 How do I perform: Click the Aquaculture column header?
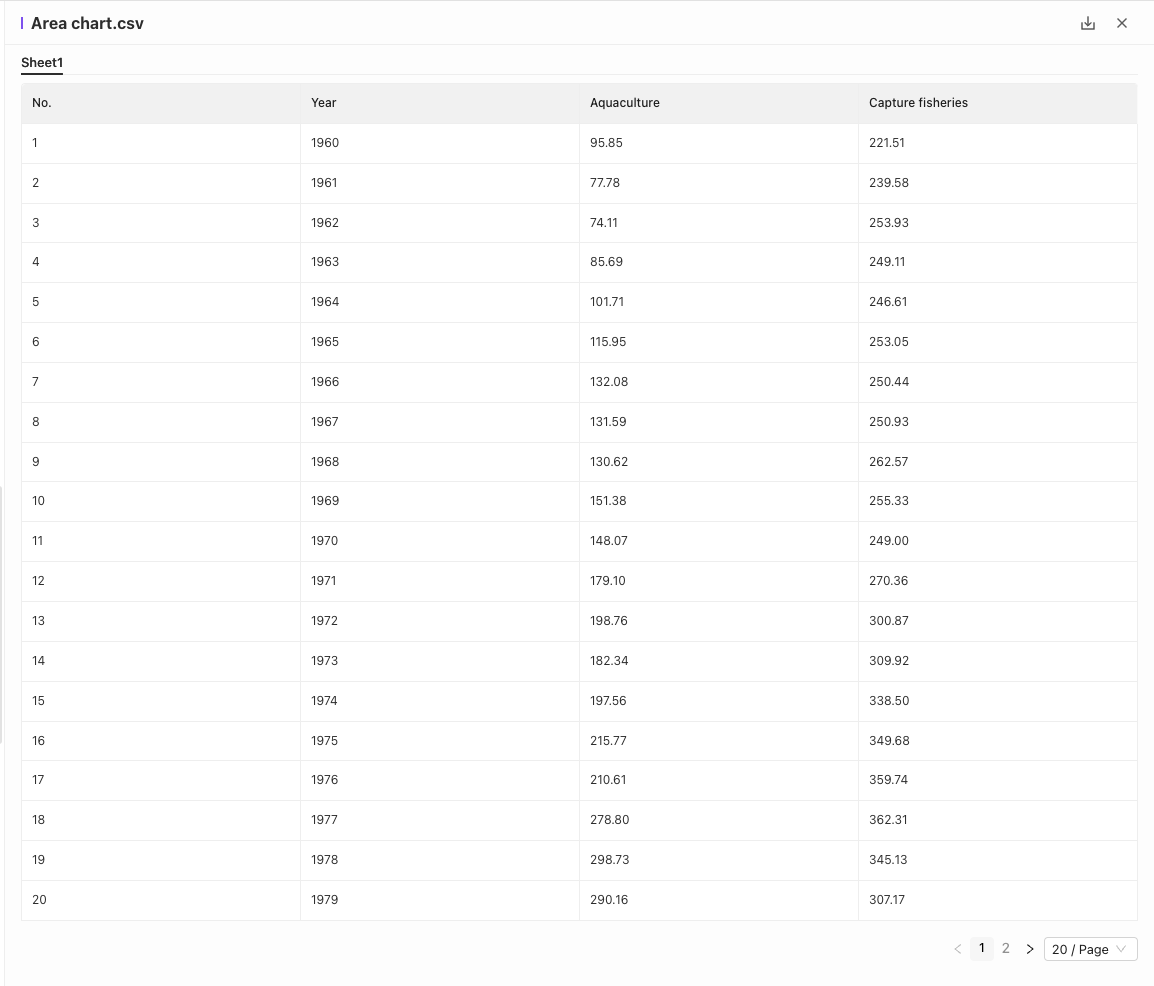625,103
